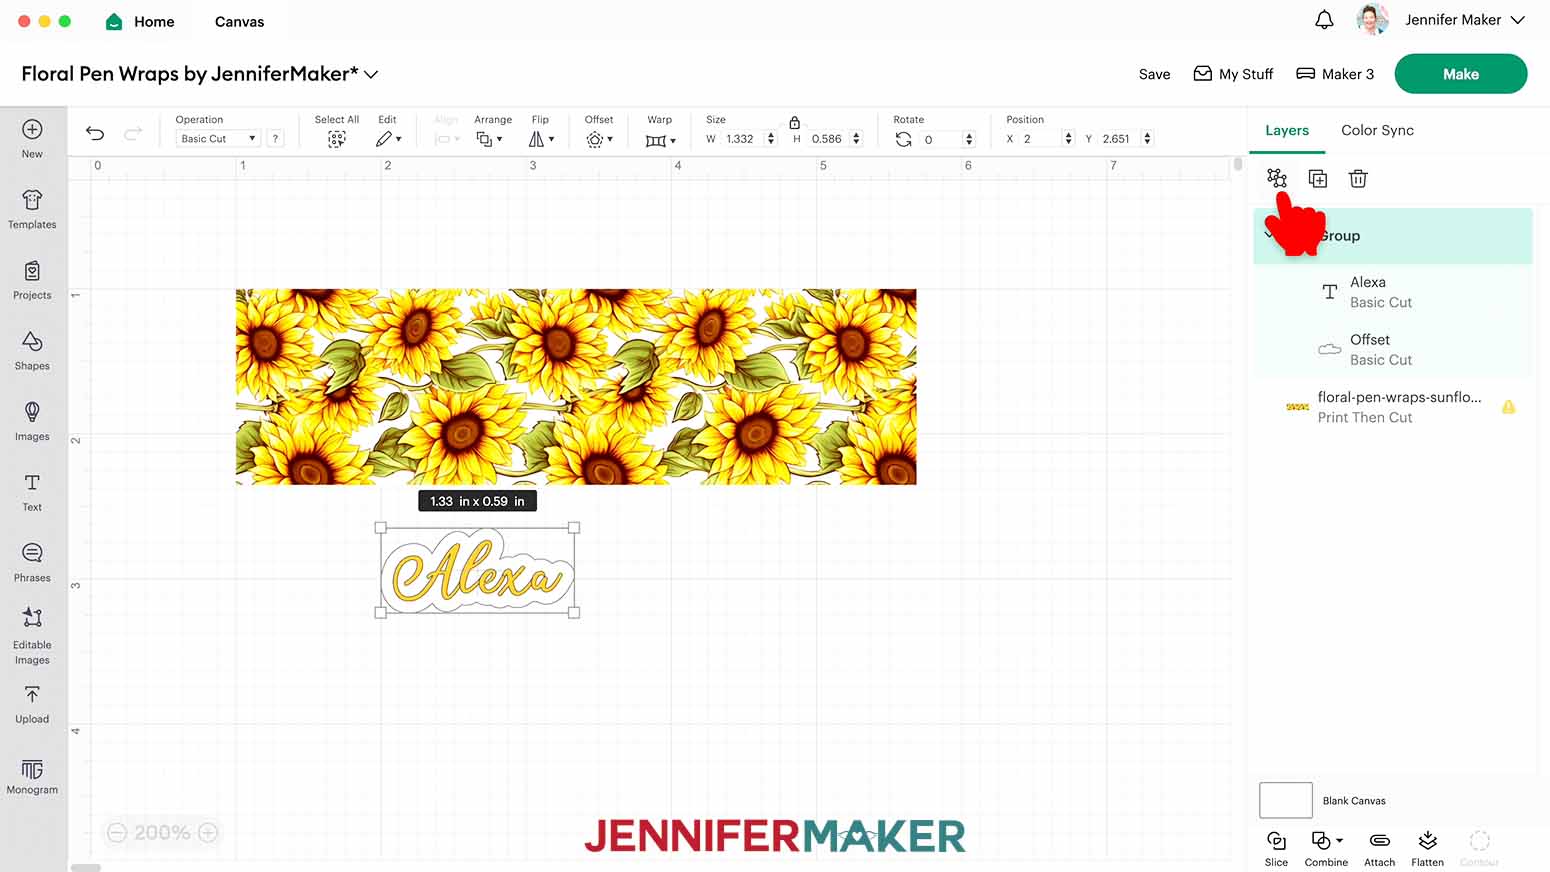Click the Upload icon

32,695
